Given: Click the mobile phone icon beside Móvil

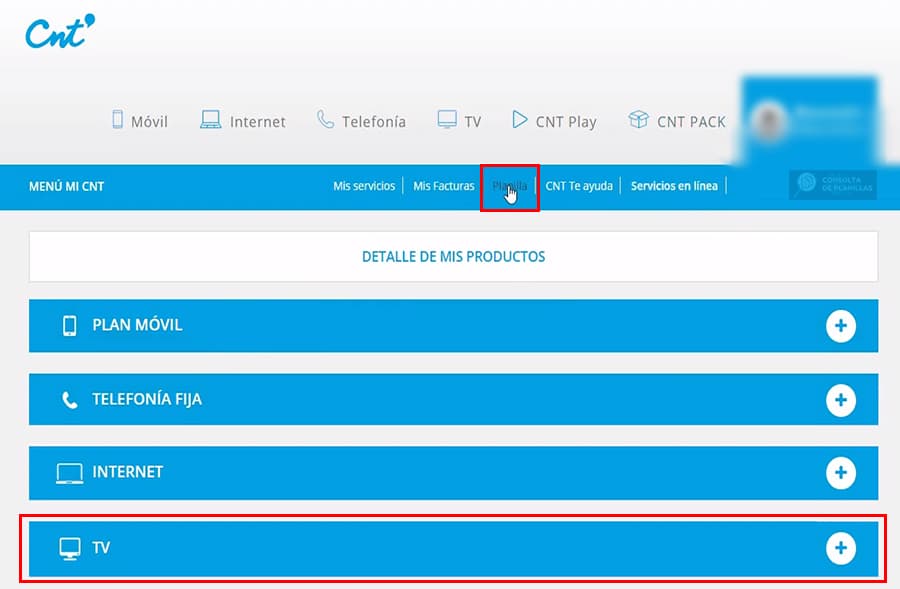Looking at the screenshot, I should (117, 120).
